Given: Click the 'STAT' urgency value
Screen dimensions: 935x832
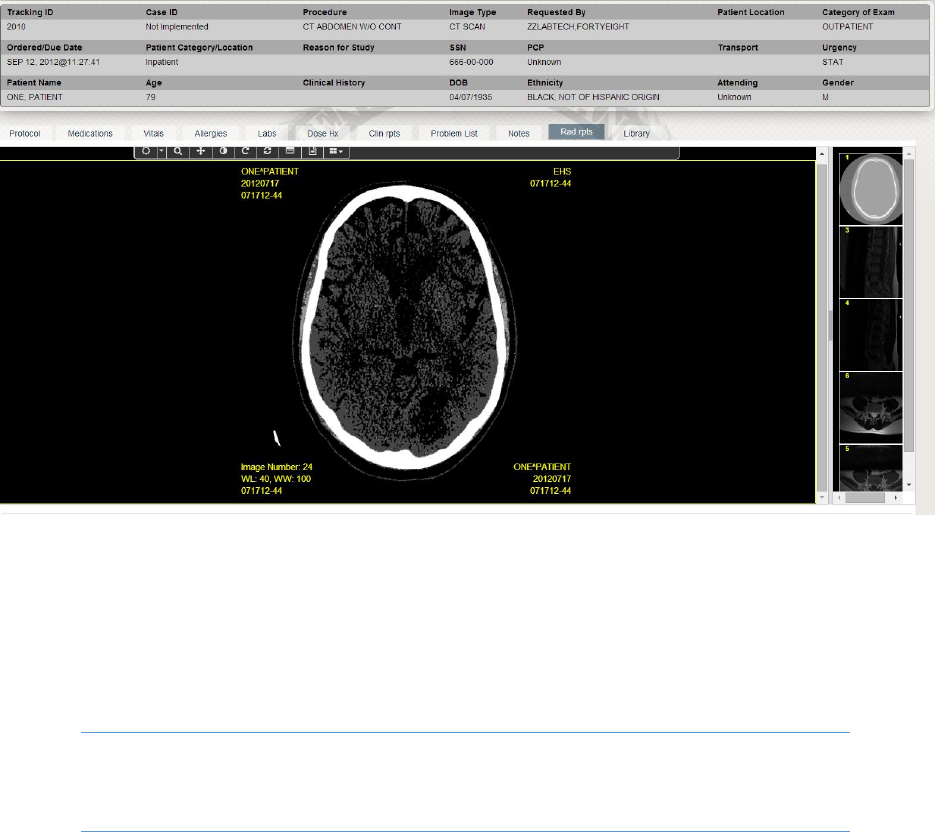Looking at the screenshot, I should point(832,62).
